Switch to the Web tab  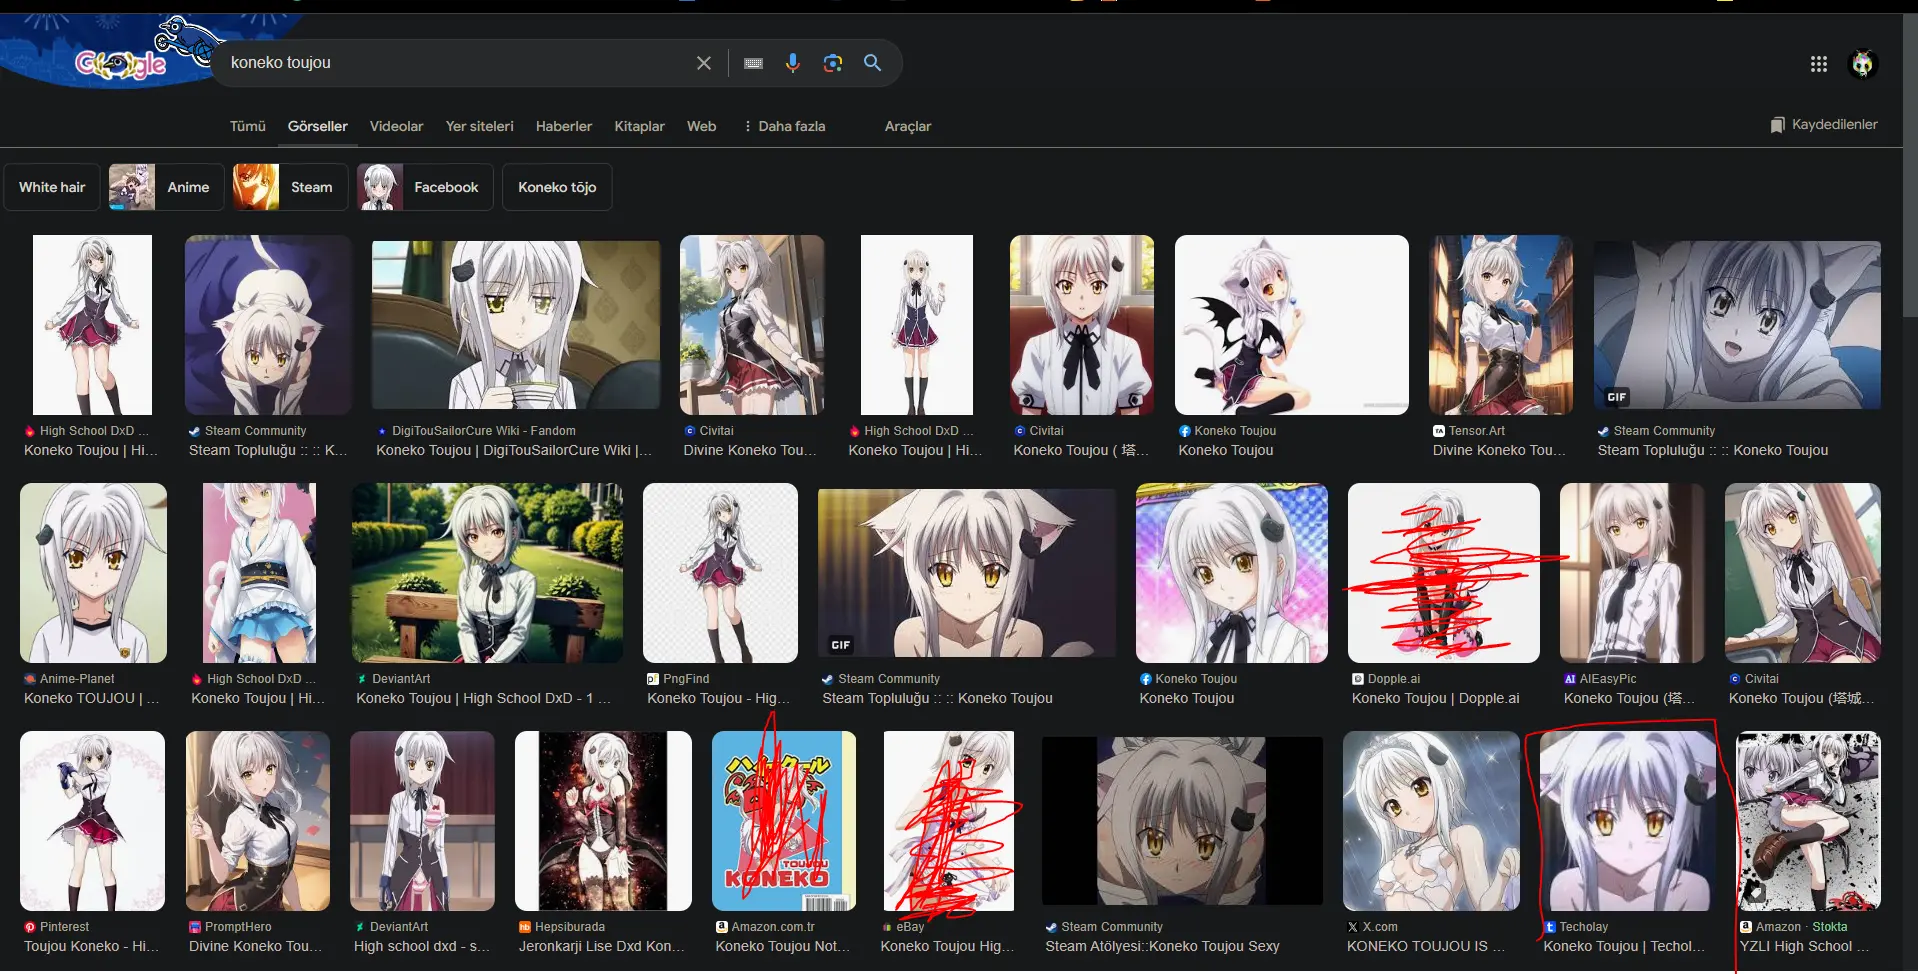point(701,126)
